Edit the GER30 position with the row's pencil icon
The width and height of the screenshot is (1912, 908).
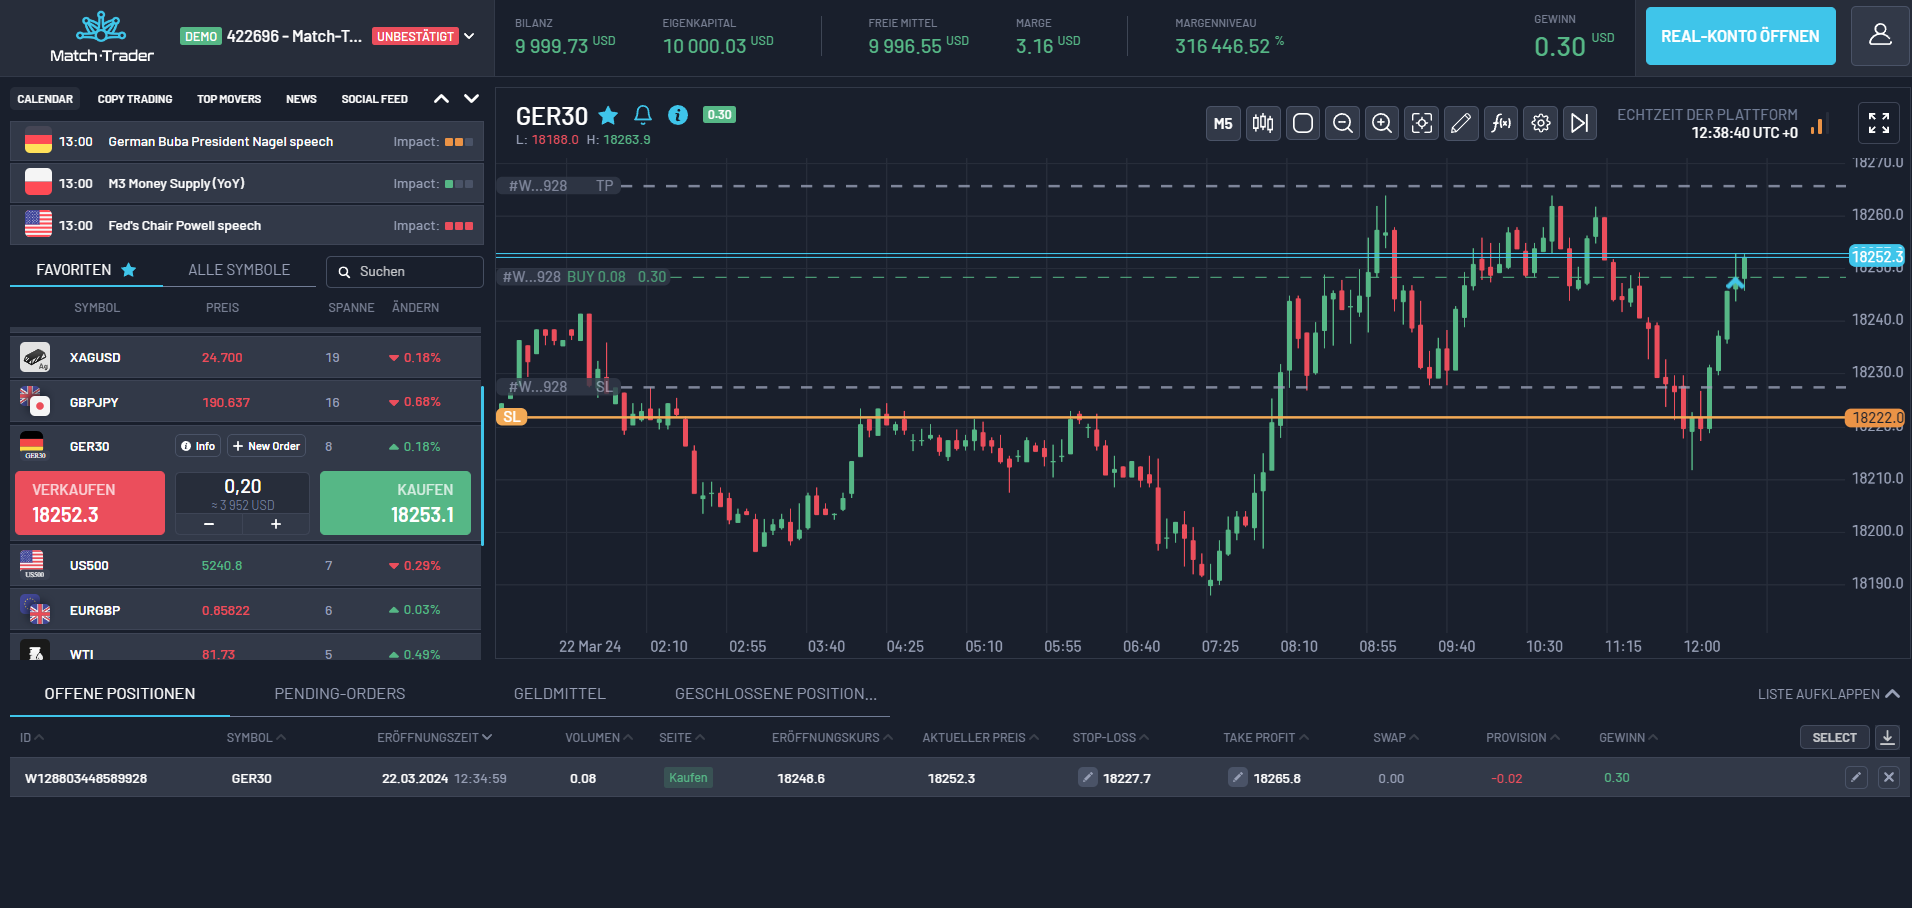point(1856,777)
